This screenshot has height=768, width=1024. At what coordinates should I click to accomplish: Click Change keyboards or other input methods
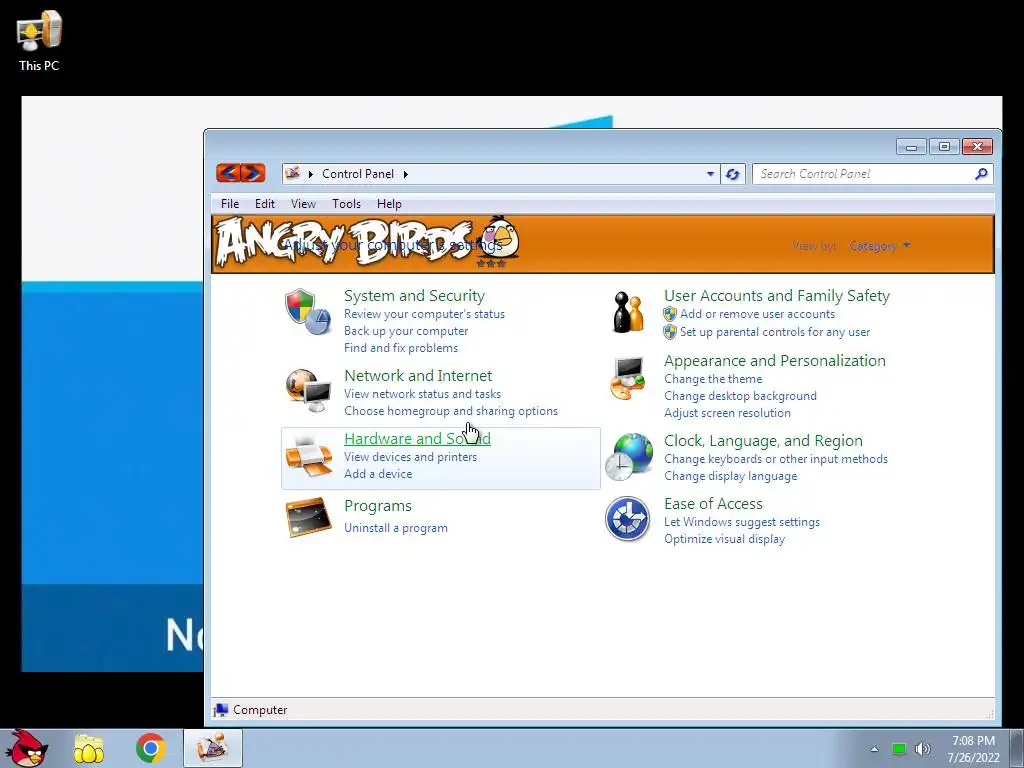click(776, 459)
